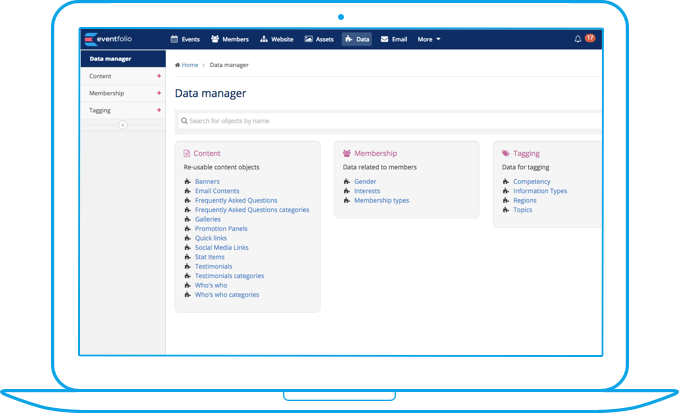Click the search for objects field
This screenshot has height=413, width=679.
[x=390, y=121]
